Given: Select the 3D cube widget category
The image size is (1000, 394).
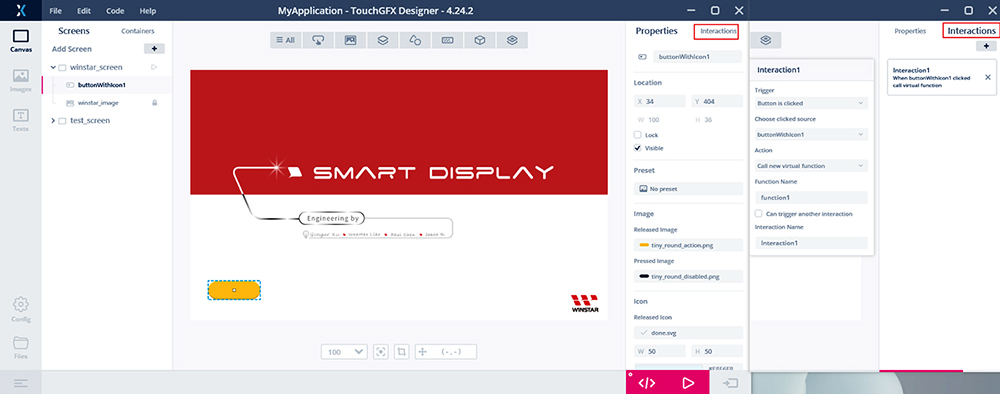Looking at the screenshot, I should coord(480,40).
